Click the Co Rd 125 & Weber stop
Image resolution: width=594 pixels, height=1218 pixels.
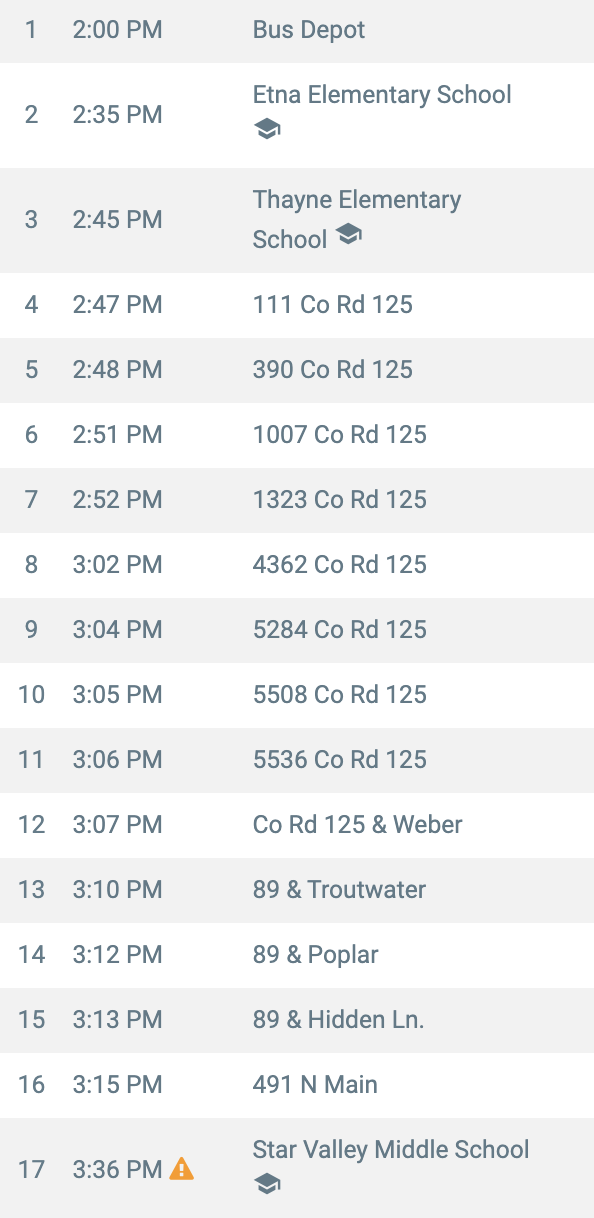297,824
